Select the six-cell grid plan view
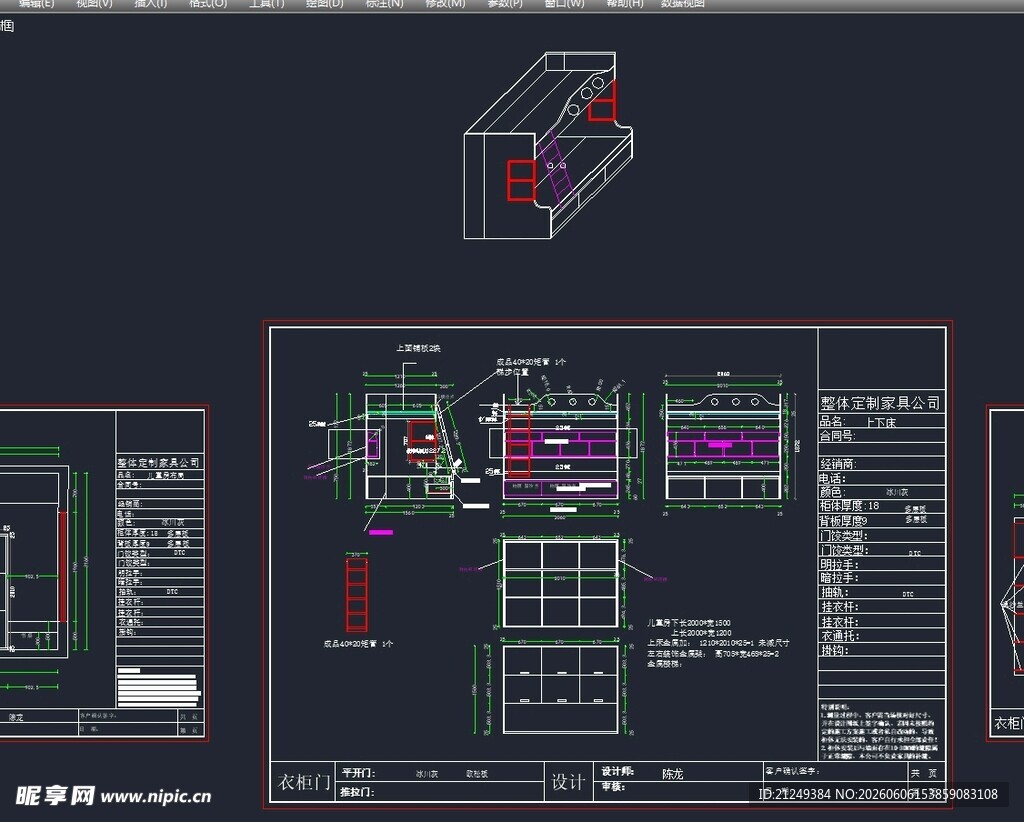Screen dimensions: 1024x822 [x=560, y=583]
